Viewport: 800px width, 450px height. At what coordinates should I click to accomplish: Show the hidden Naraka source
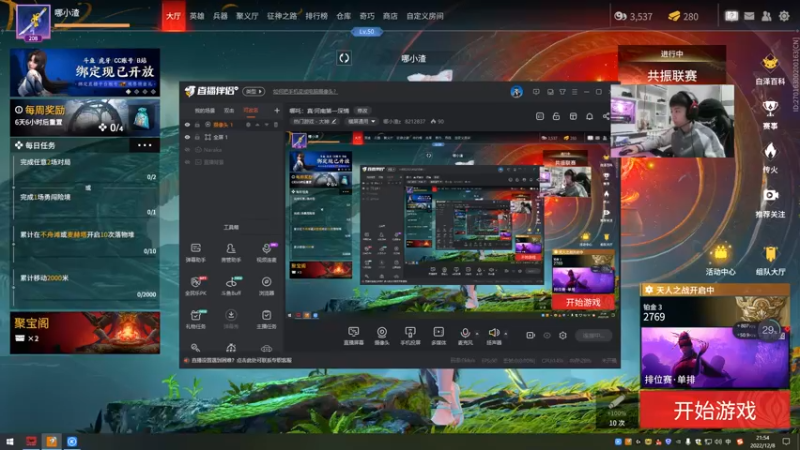pyautogui.click(x=187, y=150)
